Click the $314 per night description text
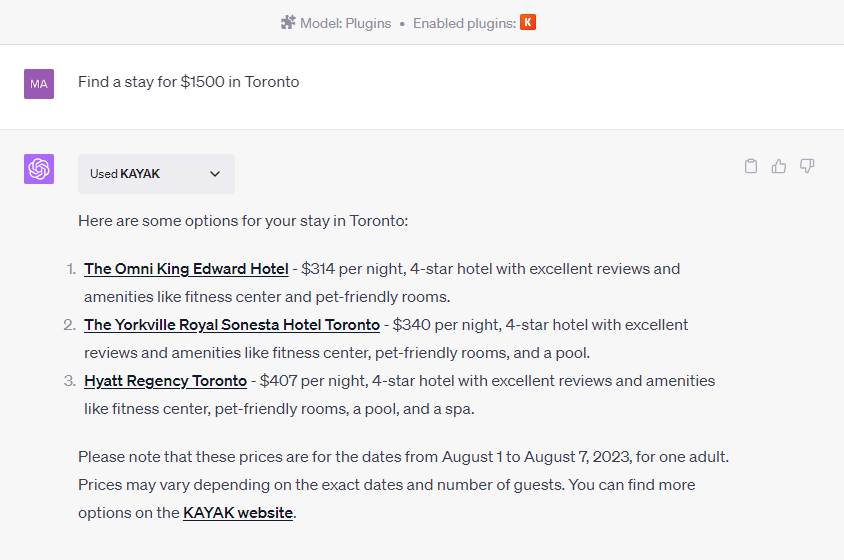Screen dimensions: 844x560 tap(490, 269)
